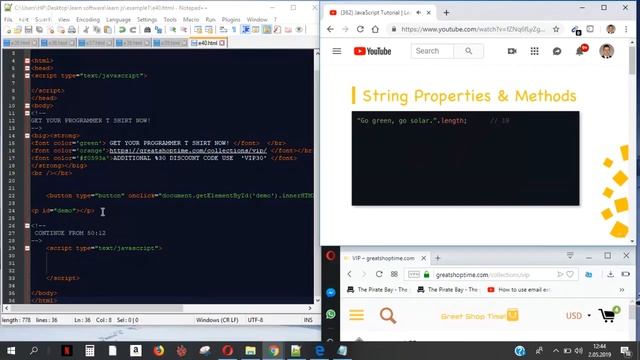Viewport: 640px width, 360px height.
Task: Click the YouTube search magnifier button
Action: (469, 51)
